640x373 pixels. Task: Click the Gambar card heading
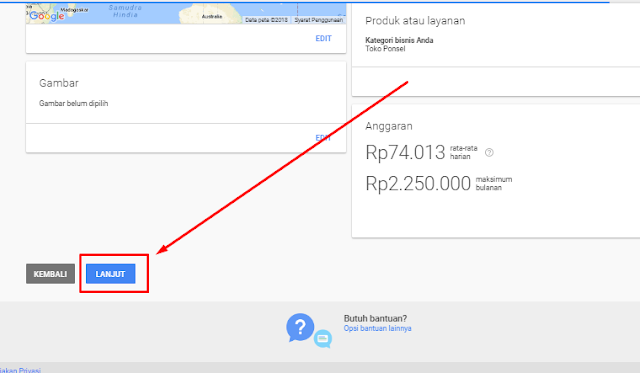(59, 83)
